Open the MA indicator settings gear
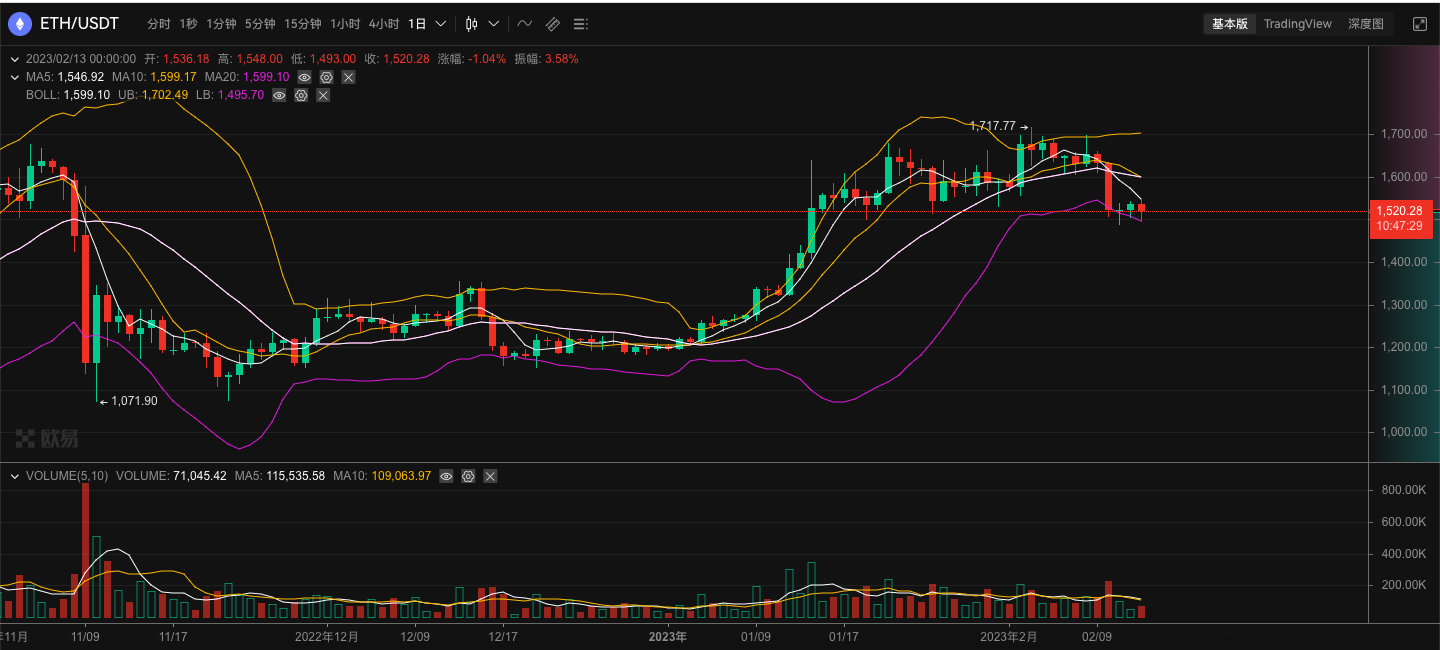The height and width of the screenshot is (650, 1440). pos(326,76)
